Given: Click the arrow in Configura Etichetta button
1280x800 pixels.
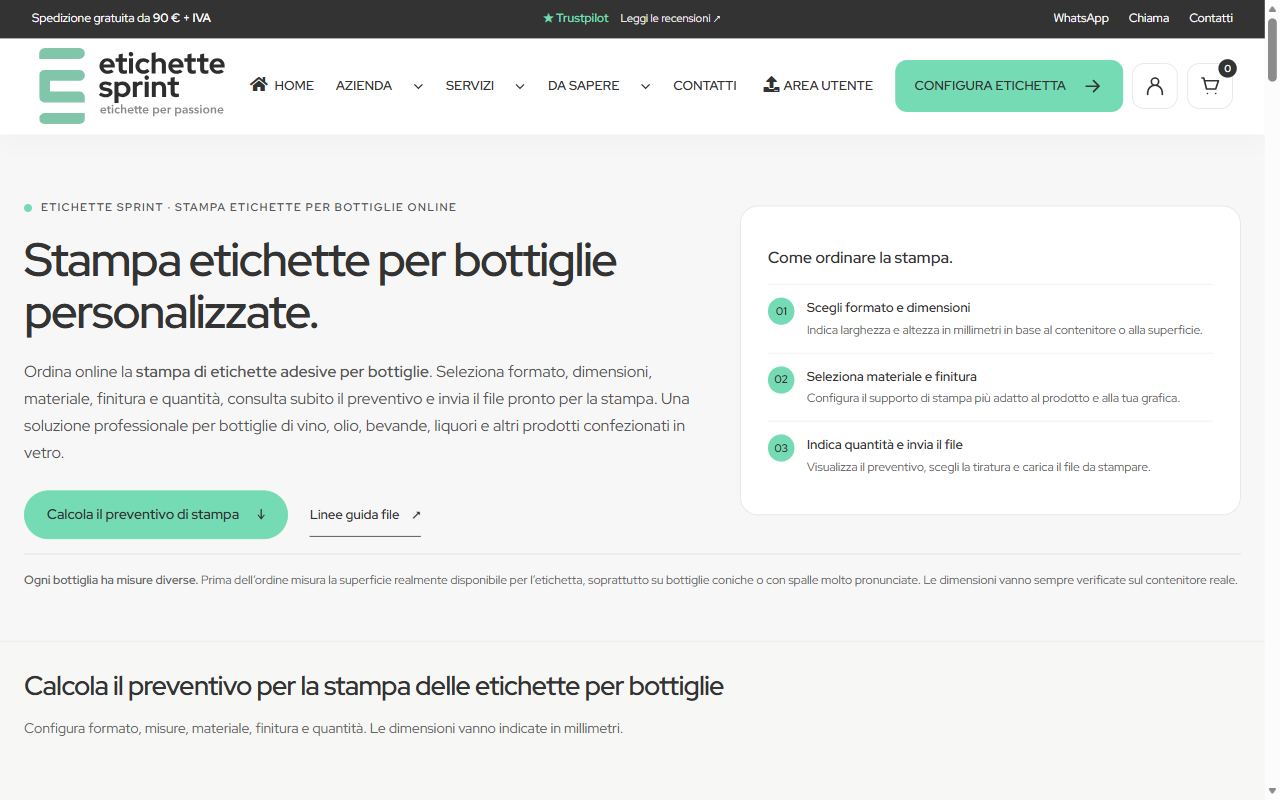Looking at the screenshot, I should coord(1093,86).
